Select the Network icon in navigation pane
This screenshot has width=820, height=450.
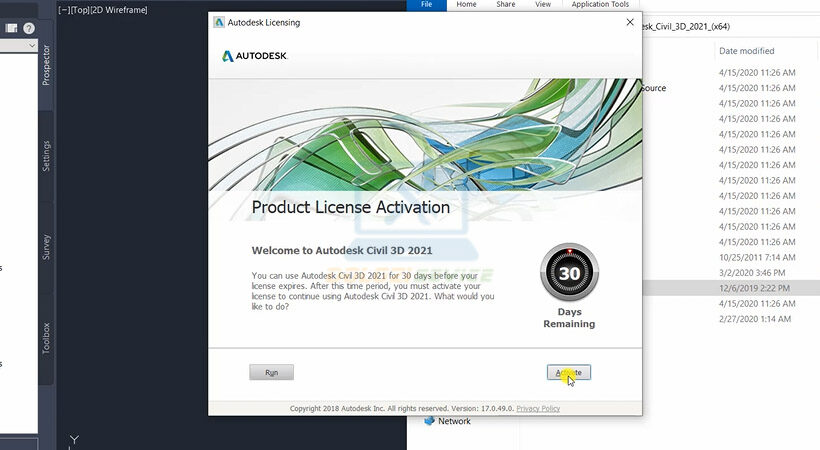tap(430, 421)
